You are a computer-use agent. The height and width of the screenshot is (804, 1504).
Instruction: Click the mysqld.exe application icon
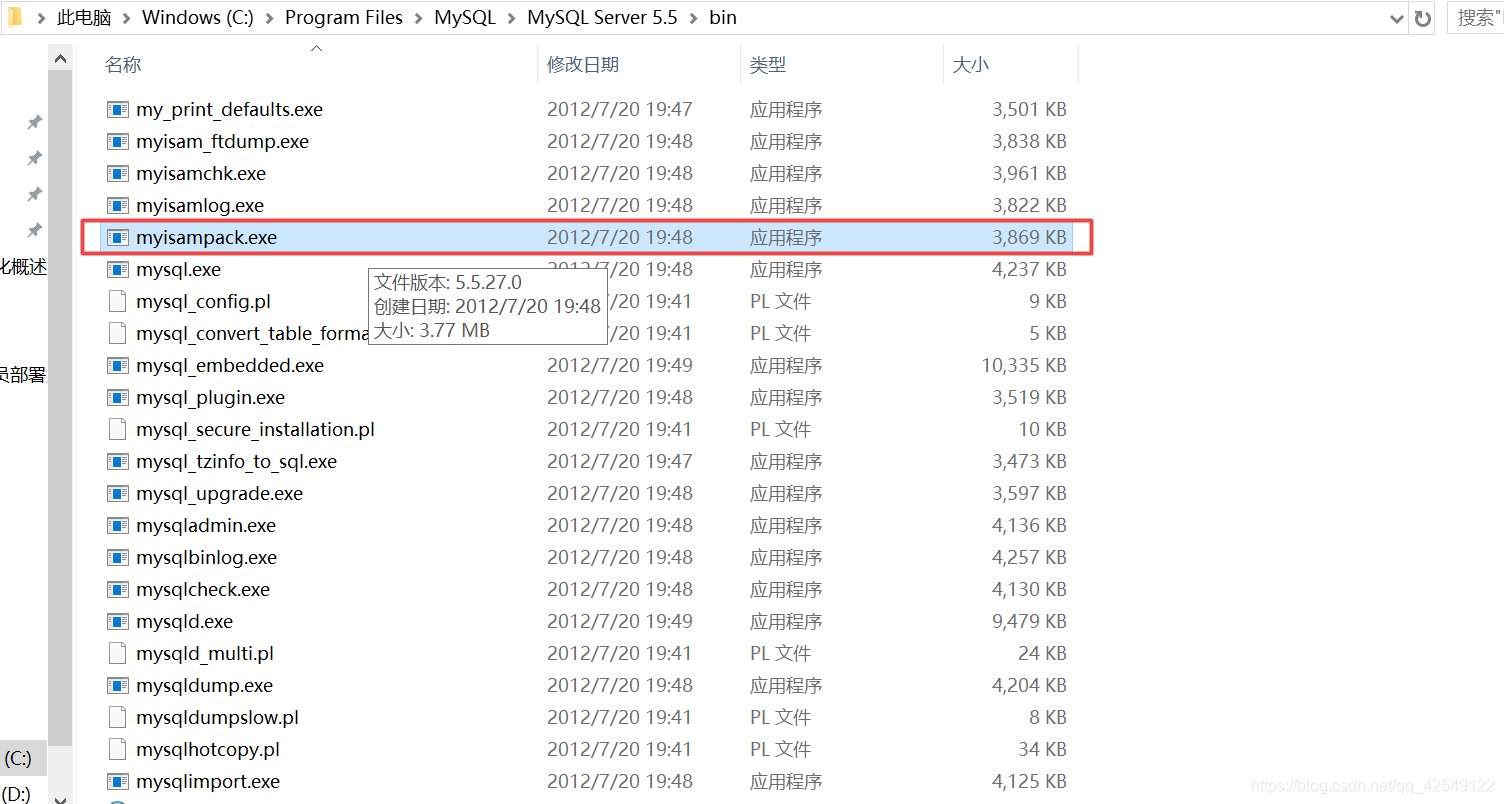pos(118,622)
